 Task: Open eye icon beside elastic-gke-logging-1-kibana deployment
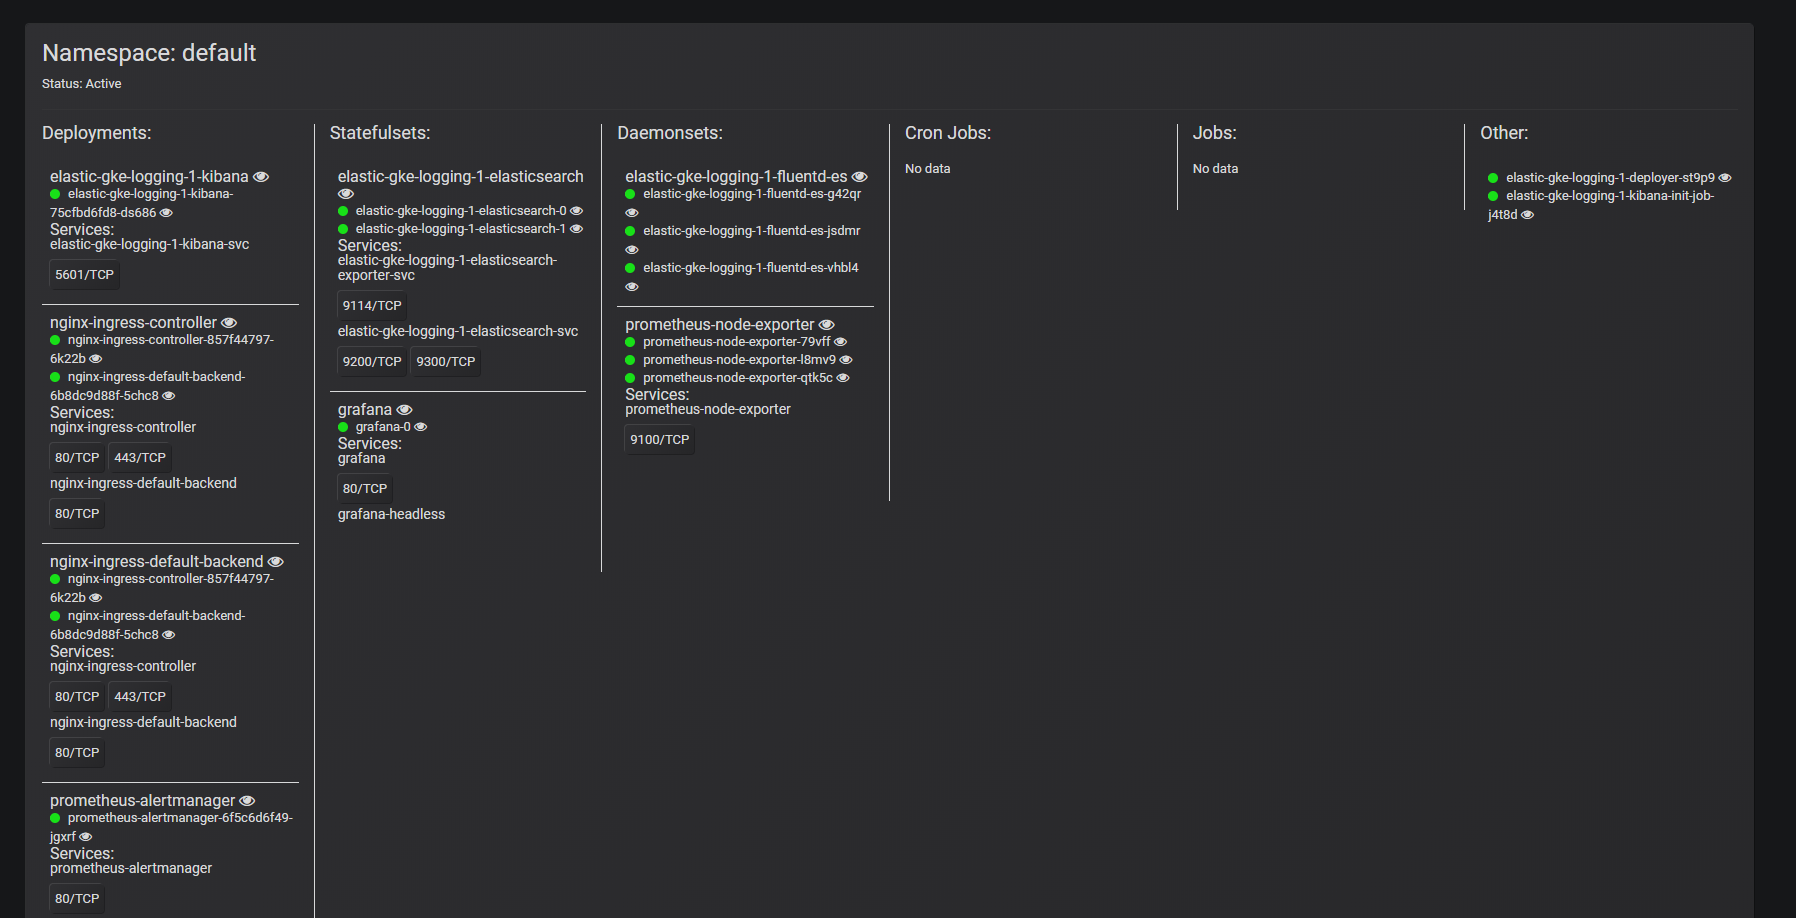click(261, 177)
